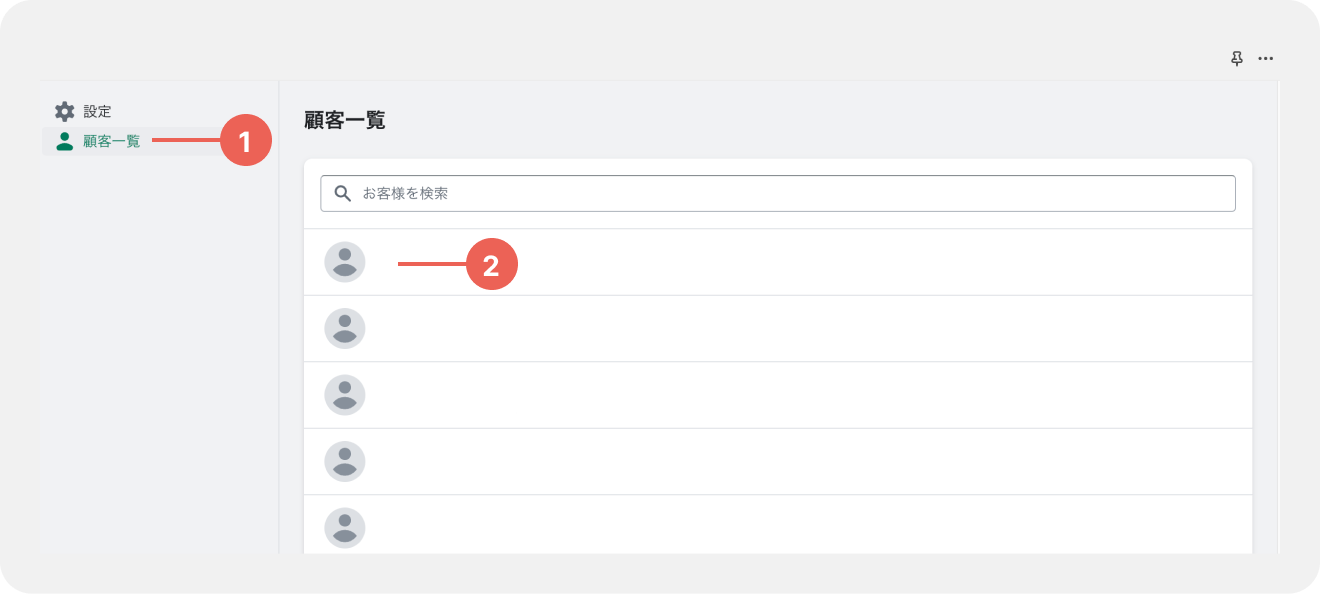Click the pin icon at top right

pos(1237,59)
